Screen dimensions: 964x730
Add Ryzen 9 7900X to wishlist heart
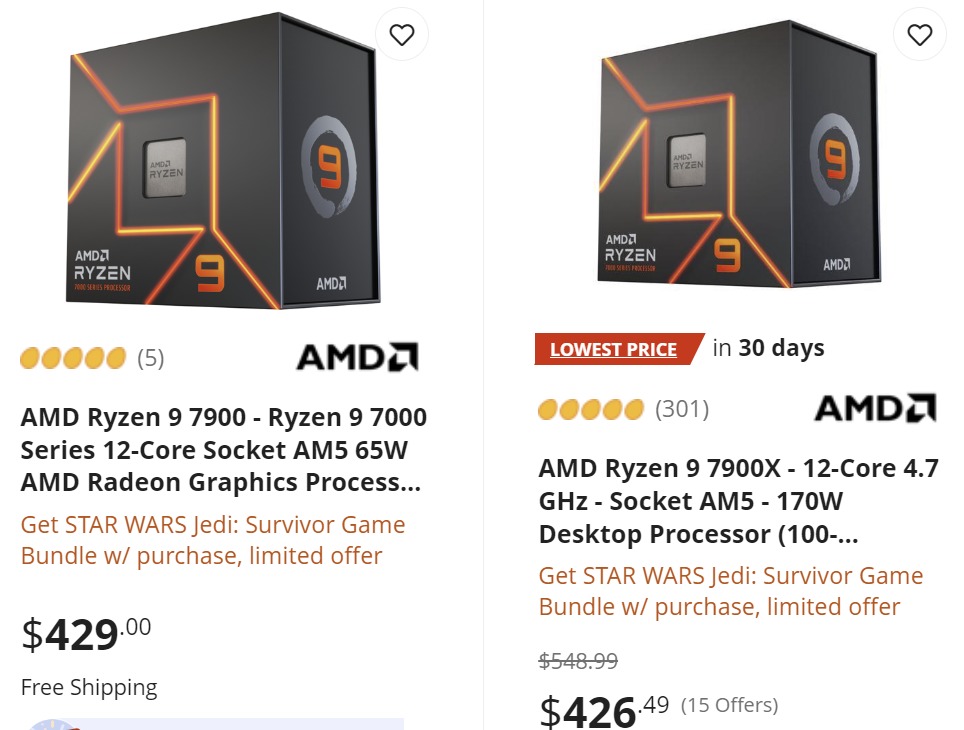click(920, 36)
